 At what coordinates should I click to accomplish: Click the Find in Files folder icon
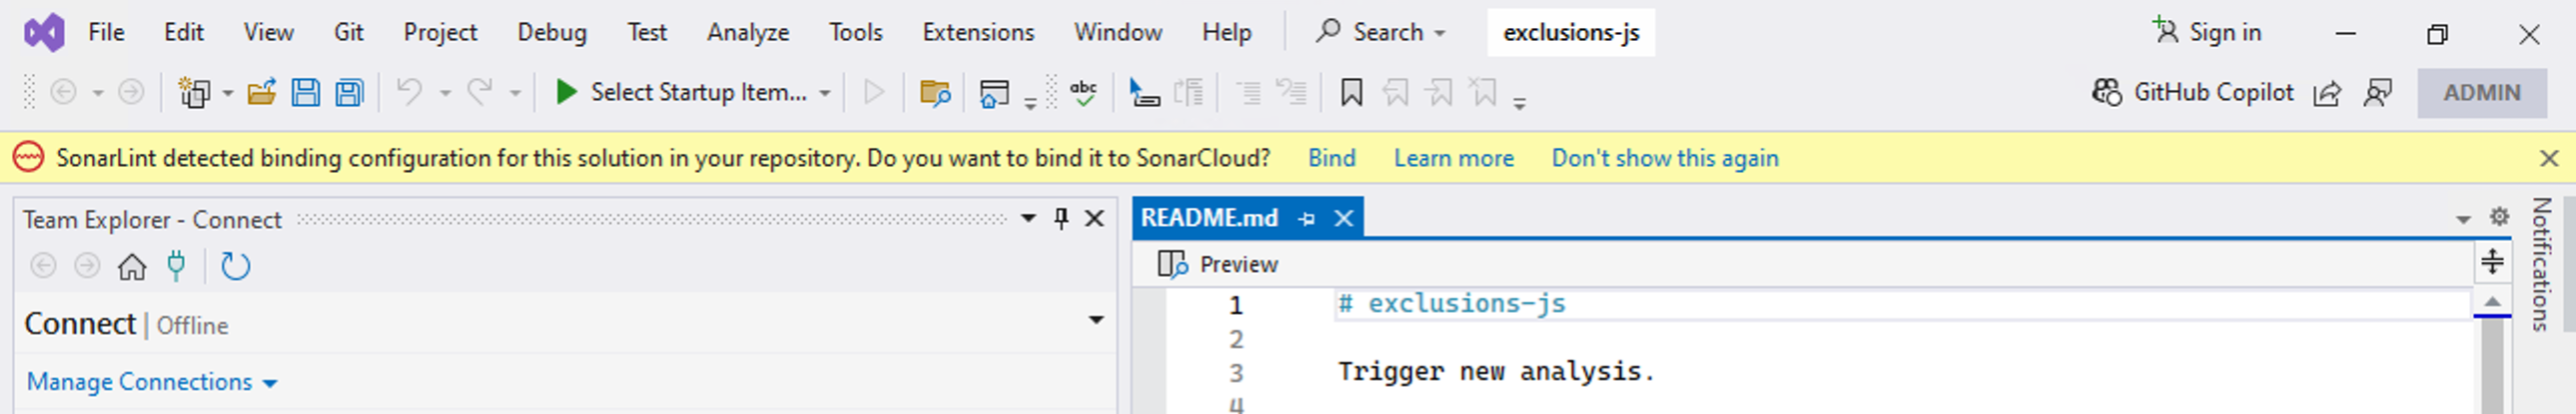(x=935, y=93)
